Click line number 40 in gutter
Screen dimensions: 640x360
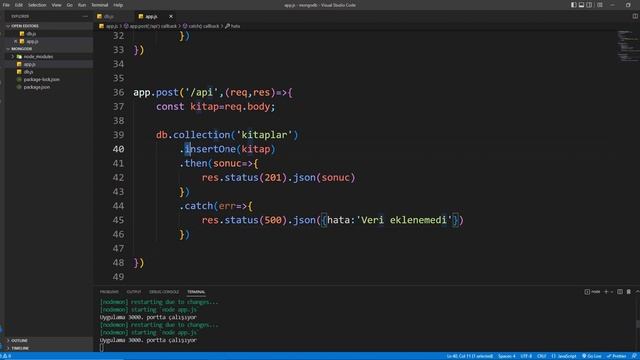click(x=118, y=149)
